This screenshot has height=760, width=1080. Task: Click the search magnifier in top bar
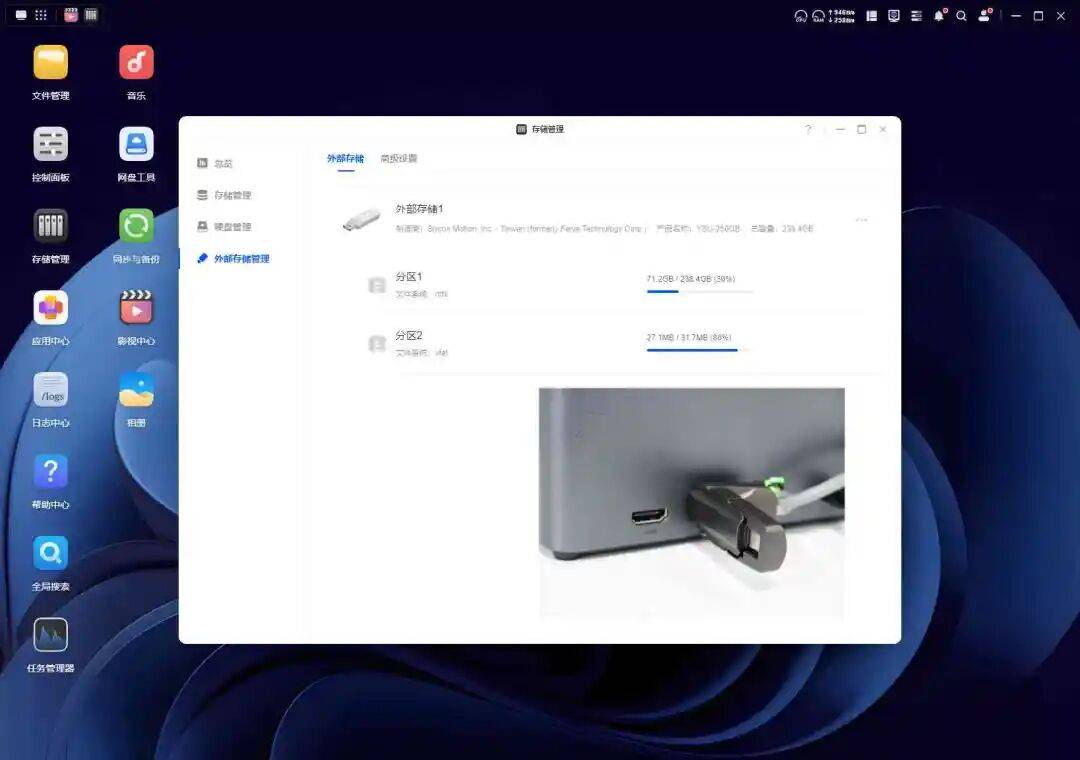point(962,16)
